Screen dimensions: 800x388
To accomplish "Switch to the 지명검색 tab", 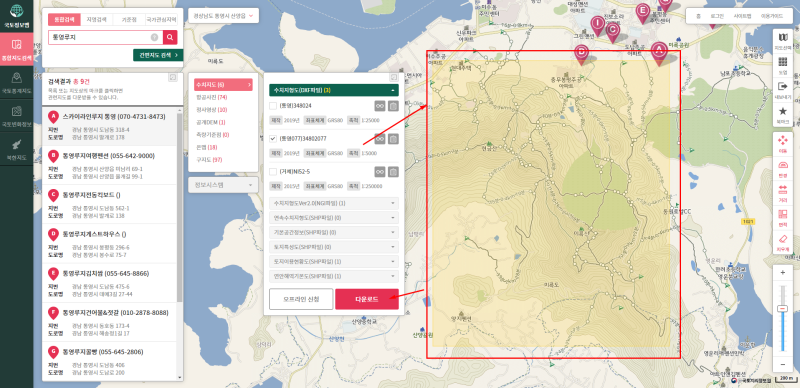I will coord(96,19).
